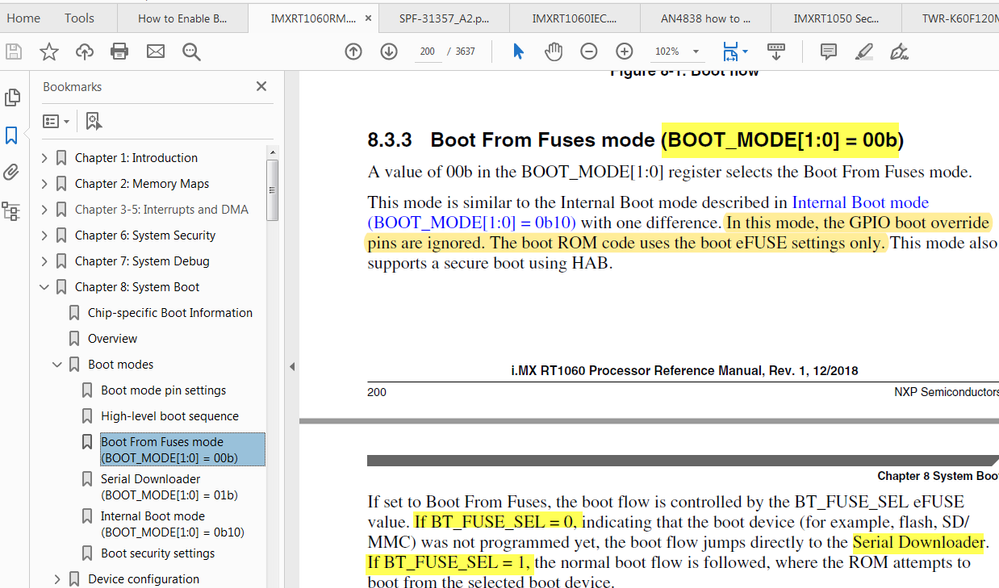Open Internal Boot mode bookmark

(173, 524)
